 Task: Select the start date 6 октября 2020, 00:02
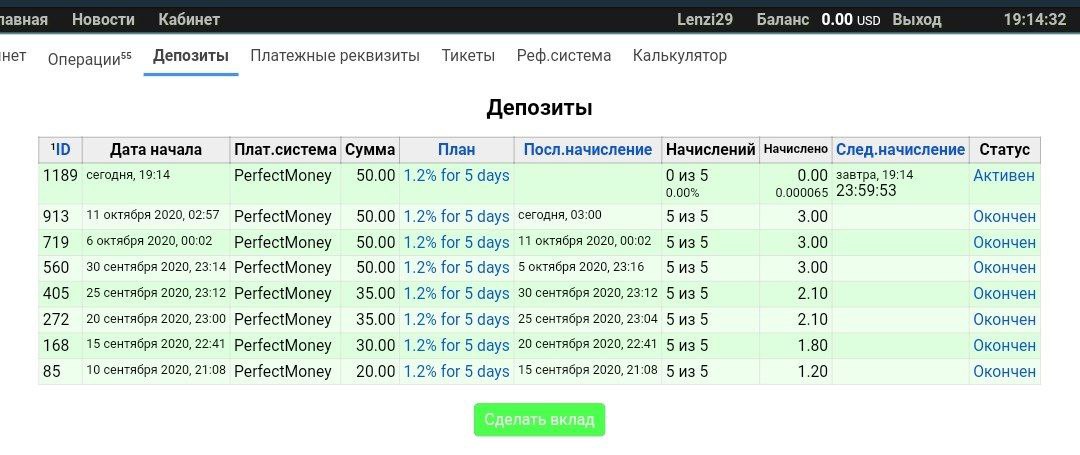(149, 242)
